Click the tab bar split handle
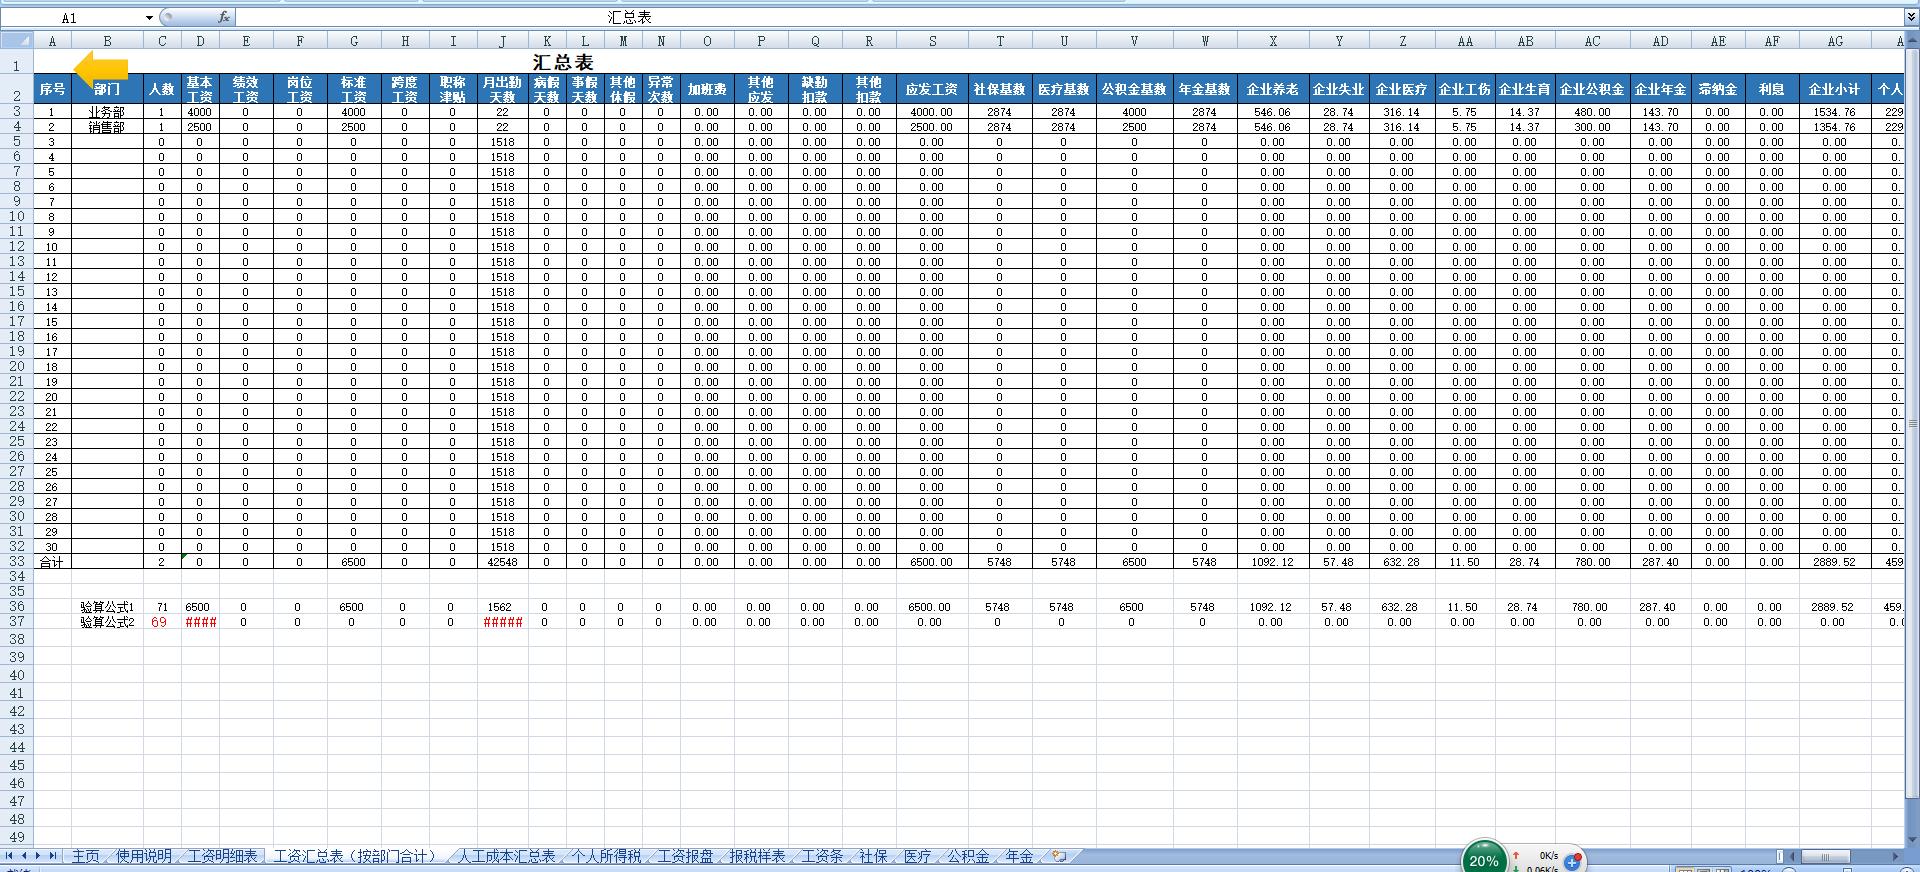 pyautogui.click(x=1780, y=856)
